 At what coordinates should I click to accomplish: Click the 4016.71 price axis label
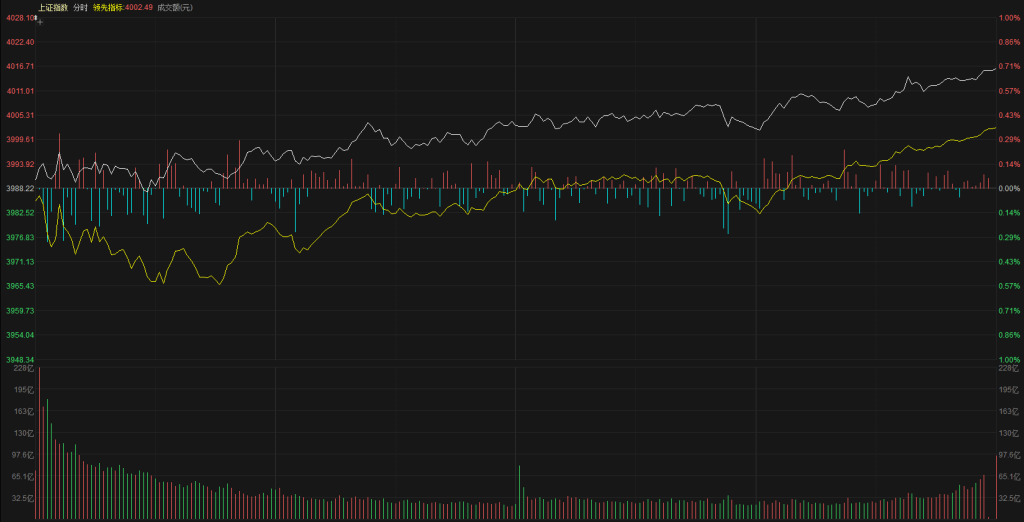coord(20,66)
